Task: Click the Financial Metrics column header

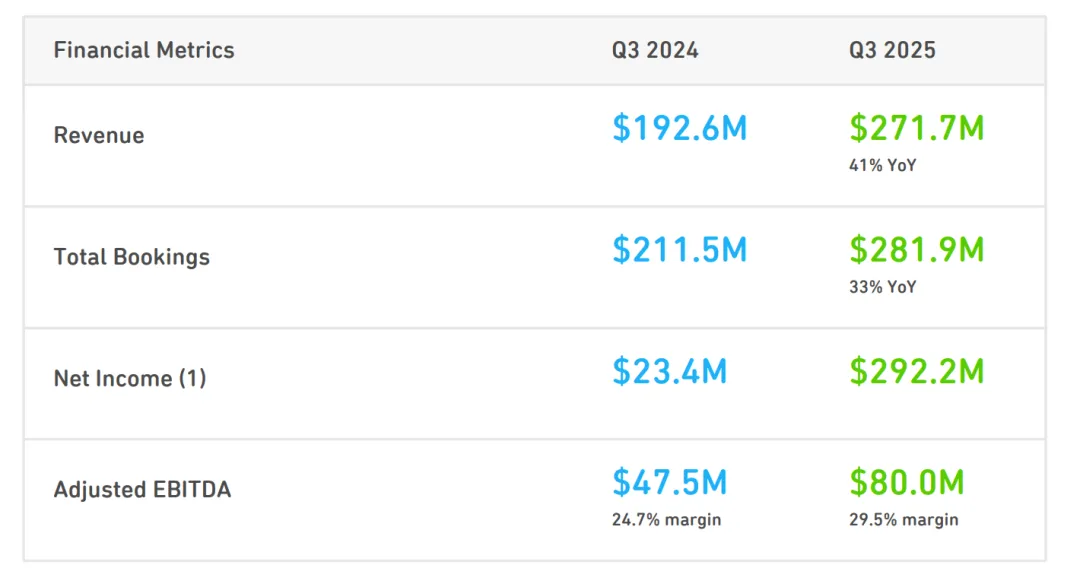Action: 144,50
